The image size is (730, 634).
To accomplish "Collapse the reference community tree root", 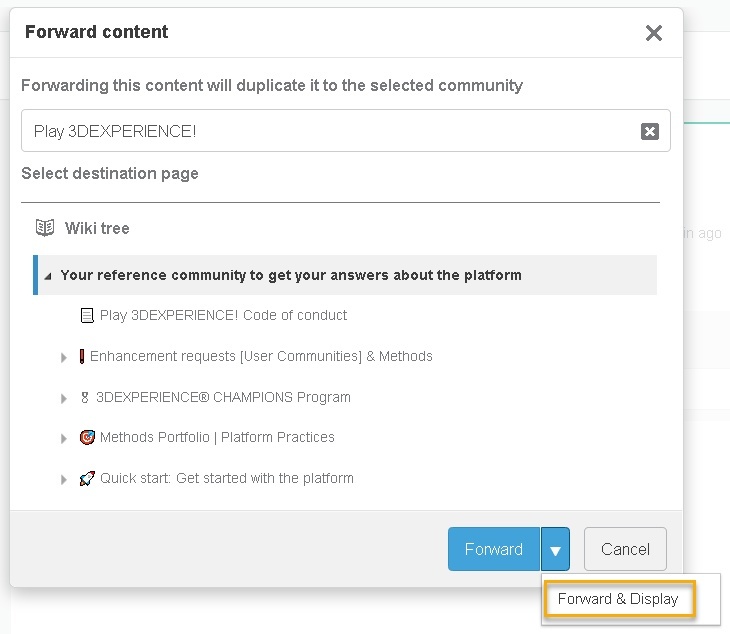I will tap(49, 275).
